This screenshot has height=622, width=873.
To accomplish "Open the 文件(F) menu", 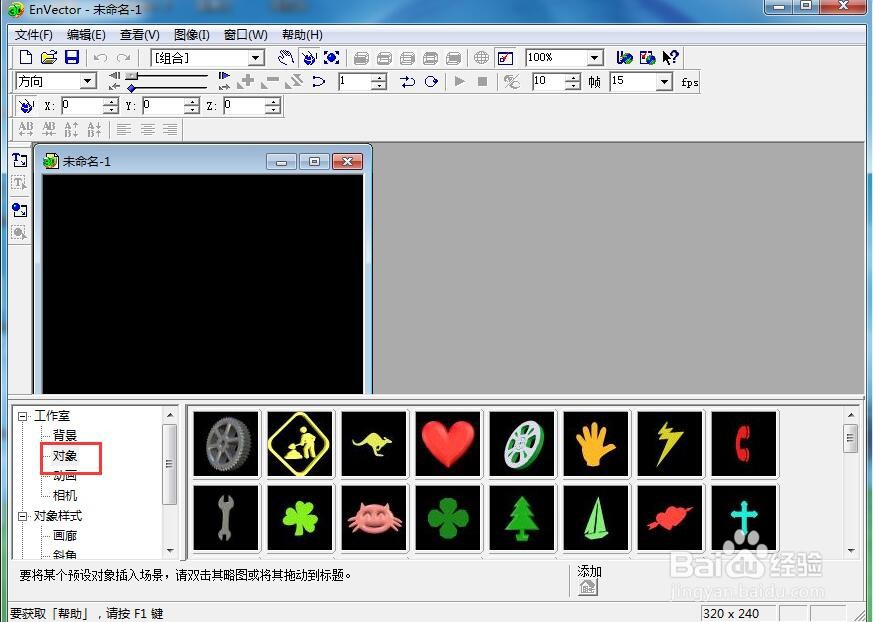I will tap(33, 35).
